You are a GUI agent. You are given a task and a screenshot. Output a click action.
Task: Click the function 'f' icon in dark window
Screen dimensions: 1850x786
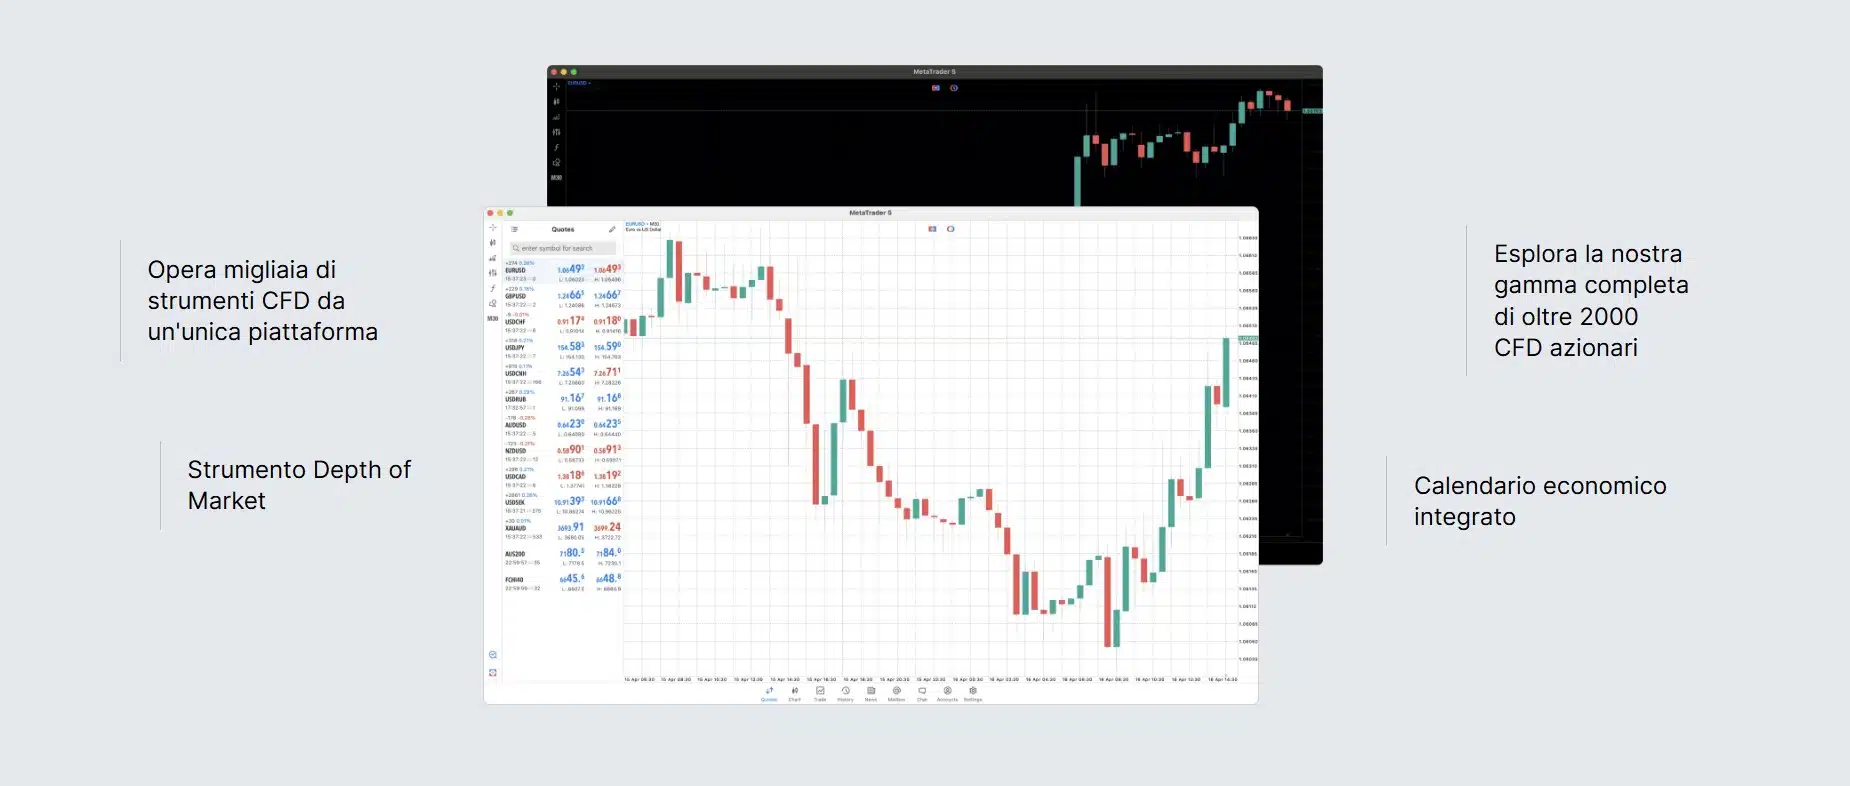coord(556,147)
